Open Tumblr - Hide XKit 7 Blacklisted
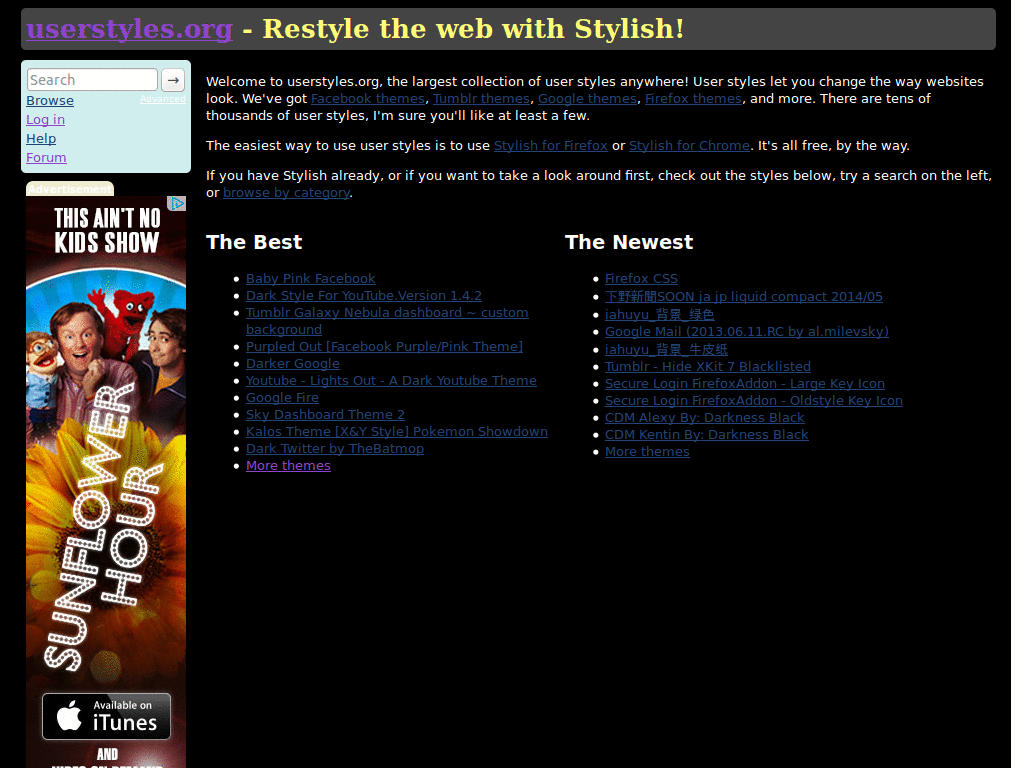1024x768 pixels. point(708,366)
